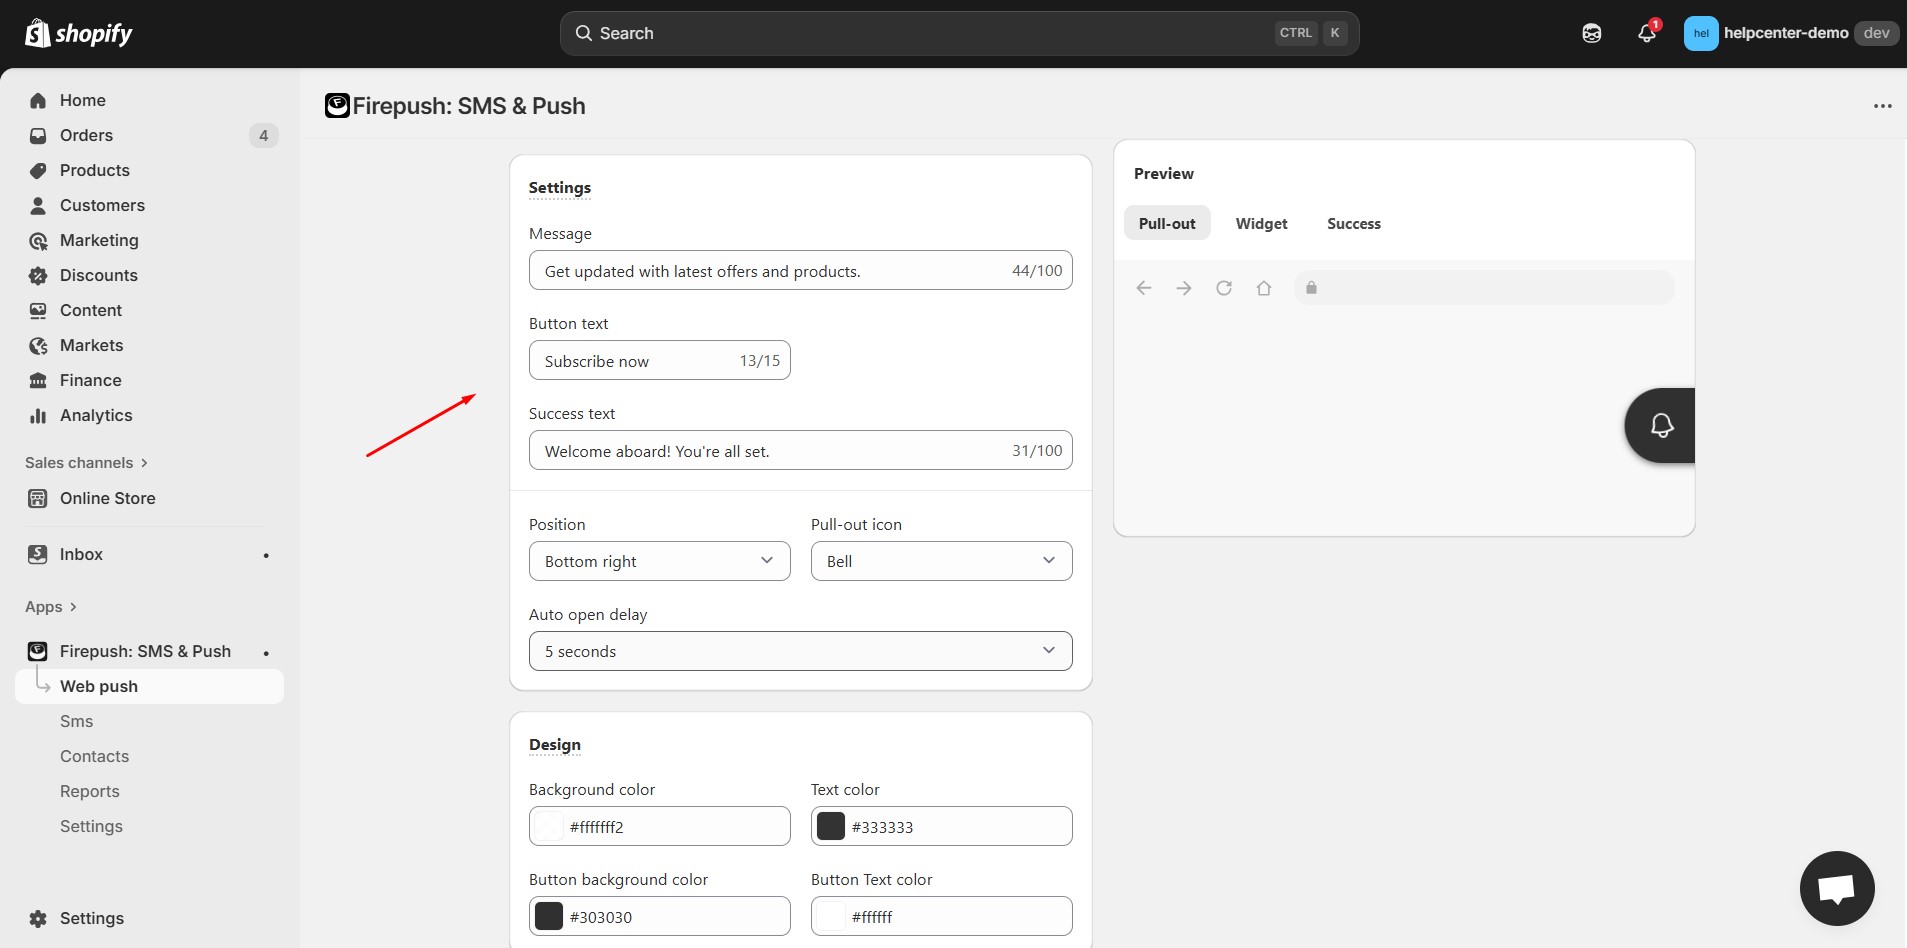Click the Button background color swatch
The image size is (1907, 948).
(549, 916)
